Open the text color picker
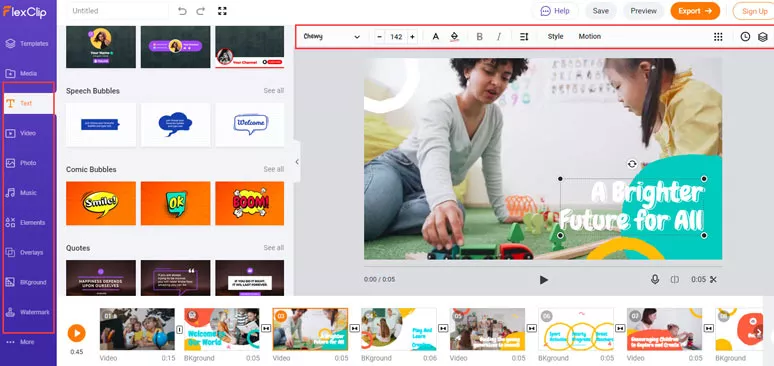Screen dimensions: 774x366 point(435,37)
